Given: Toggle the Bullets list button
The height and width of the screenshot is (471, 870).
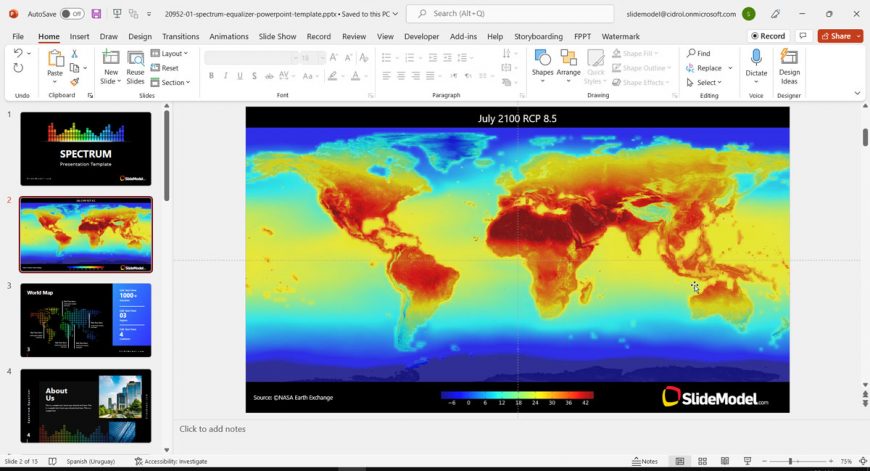Looking at the screenshot, I should click(x=387, y=58).
